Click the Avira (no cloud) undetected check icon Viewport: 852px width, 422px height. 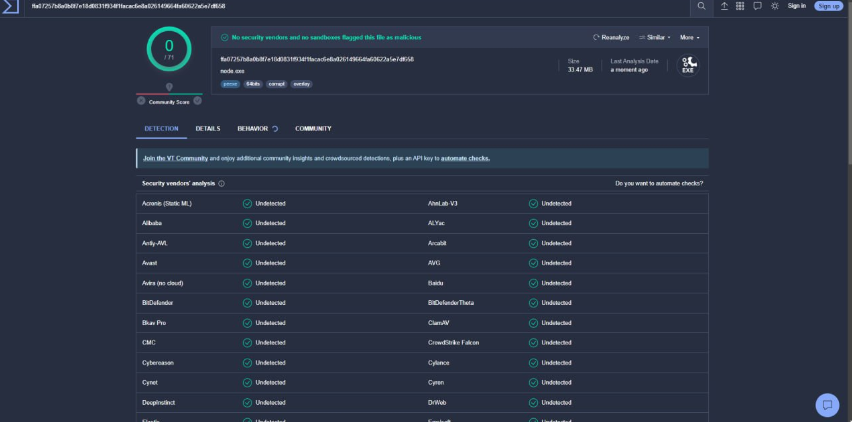pos(247,283)
